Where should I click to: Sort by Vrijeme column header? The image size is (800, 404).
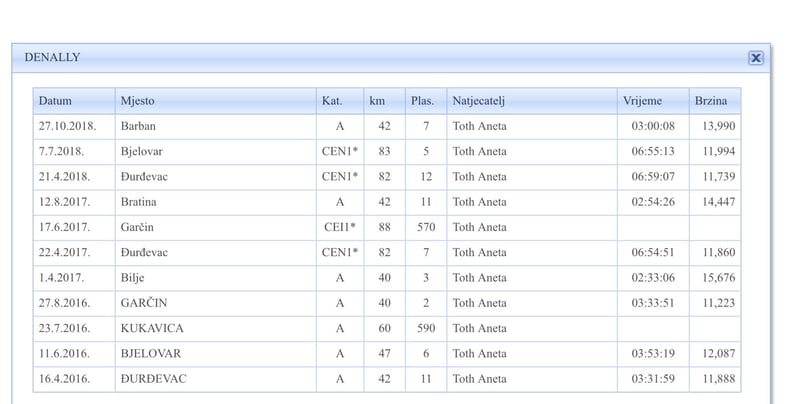641,101
